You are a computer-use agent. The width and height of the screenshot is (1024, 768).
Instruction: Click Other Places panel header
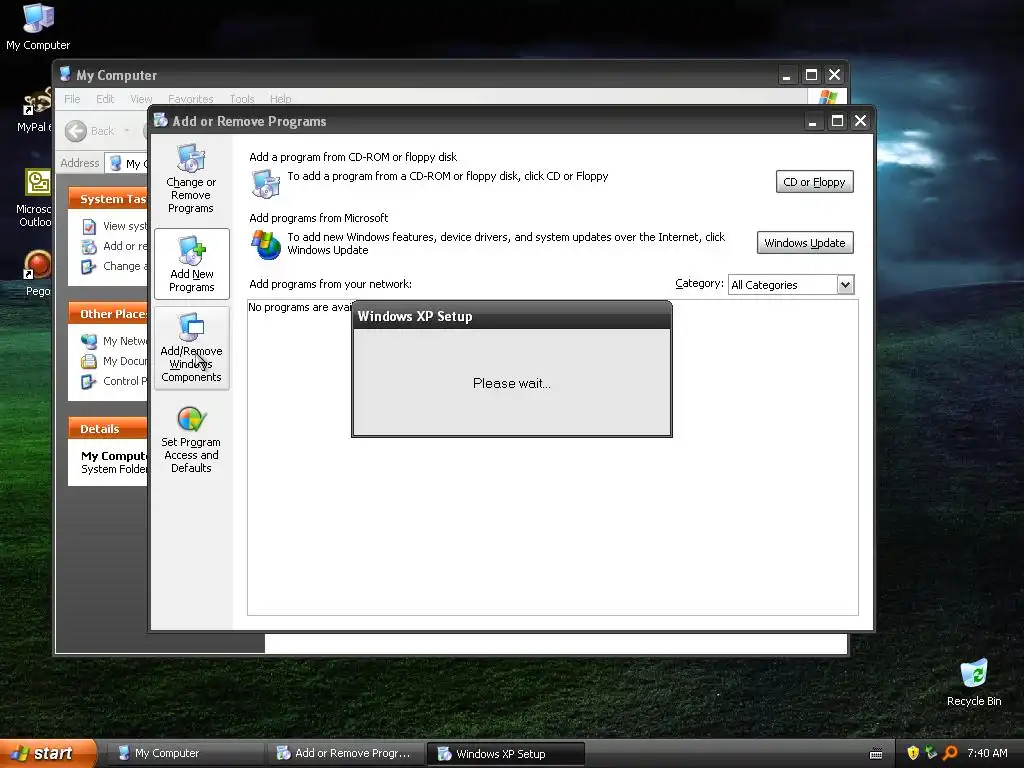(x=108, y=314)
